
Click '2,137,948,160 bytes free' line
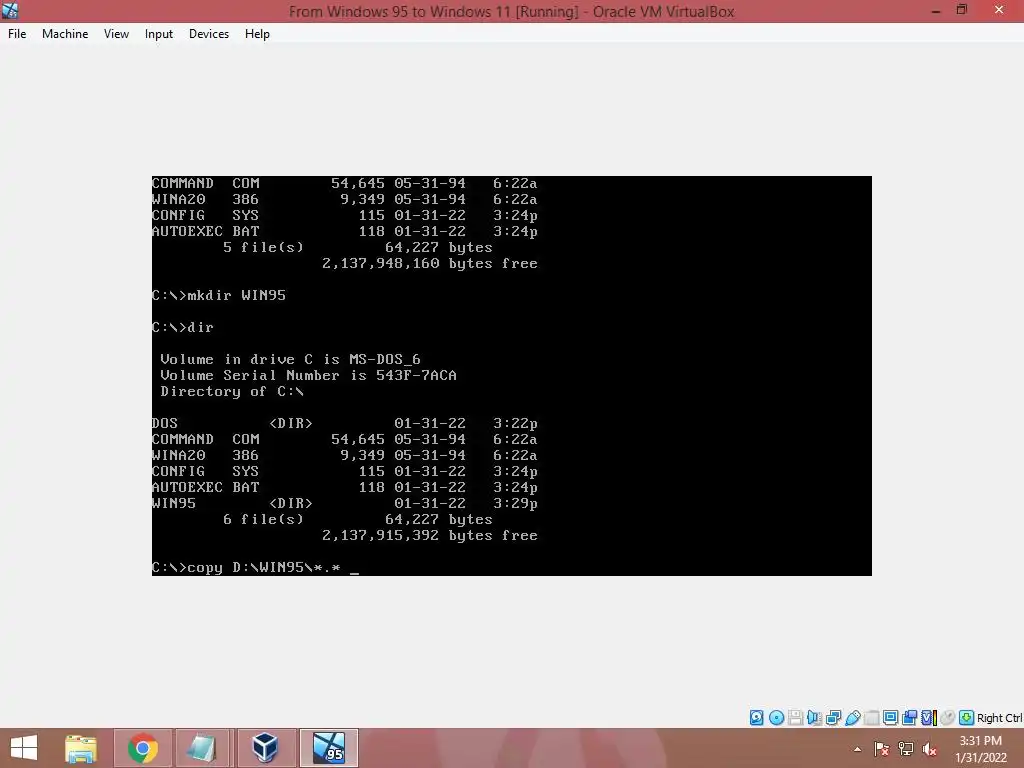coord(430,264)
